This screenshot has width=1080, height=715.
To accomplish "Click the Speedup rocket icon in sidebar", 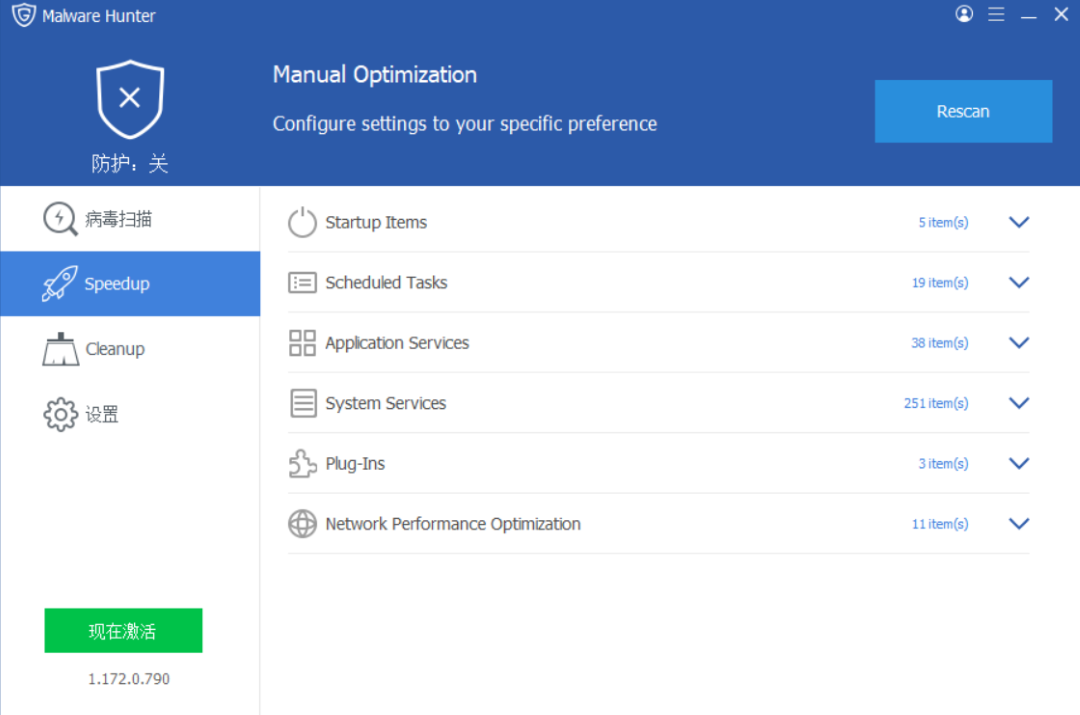I will point(60,283).
